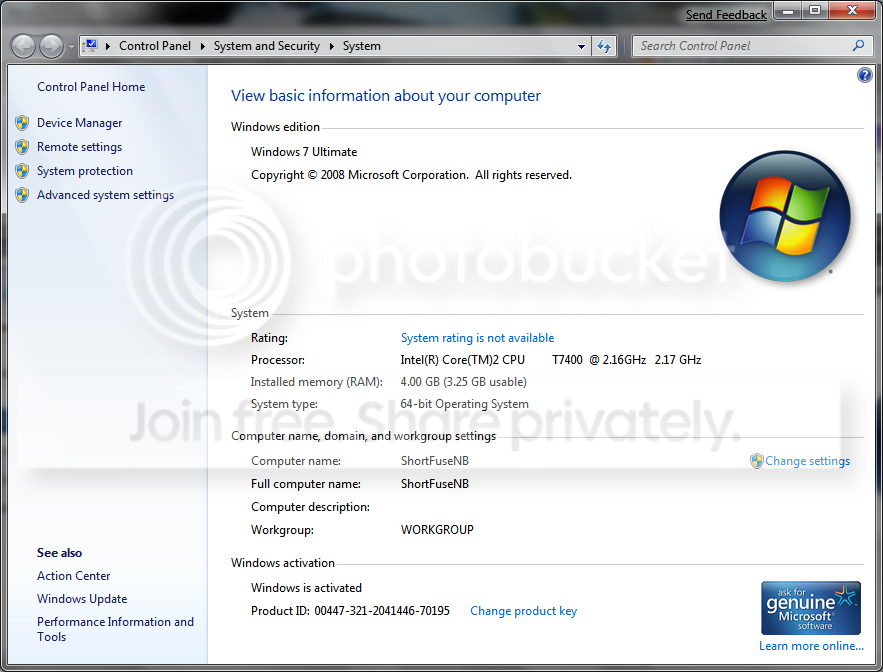Open Remote settings

coord(79,147)
